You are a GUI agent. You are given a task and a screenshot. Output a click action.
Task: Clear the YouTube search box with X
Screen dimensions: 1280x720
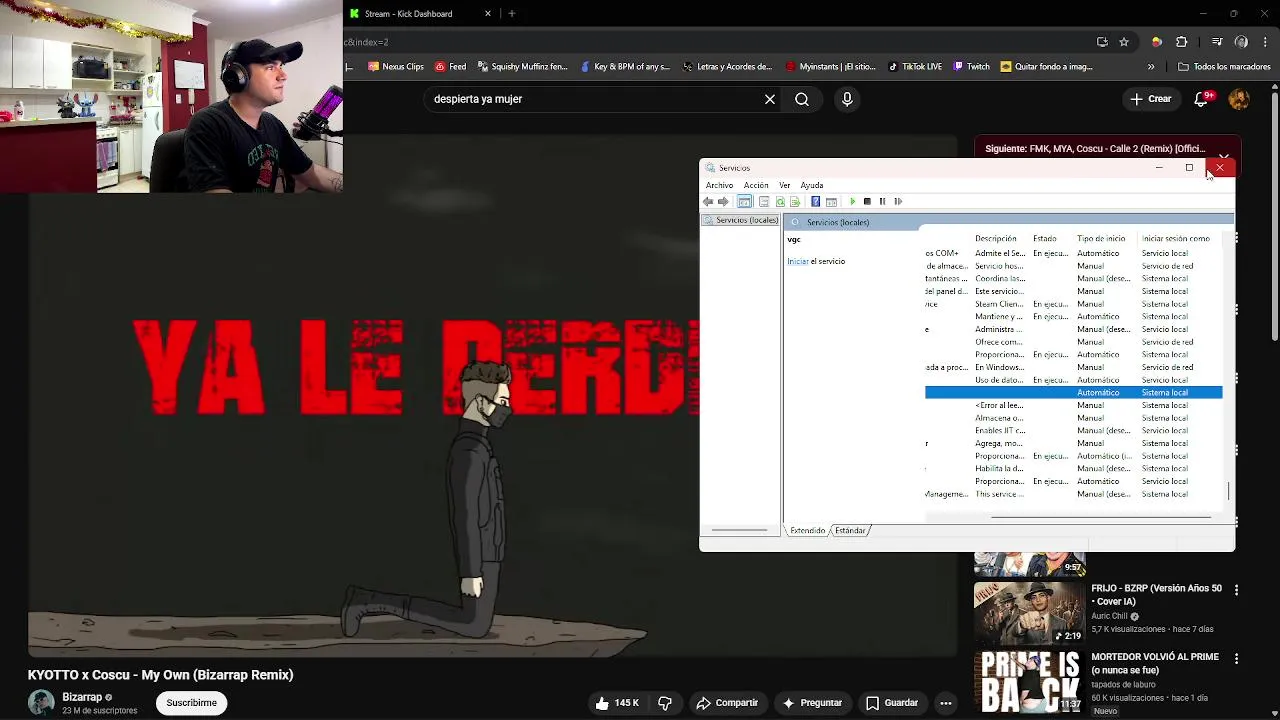770,99
